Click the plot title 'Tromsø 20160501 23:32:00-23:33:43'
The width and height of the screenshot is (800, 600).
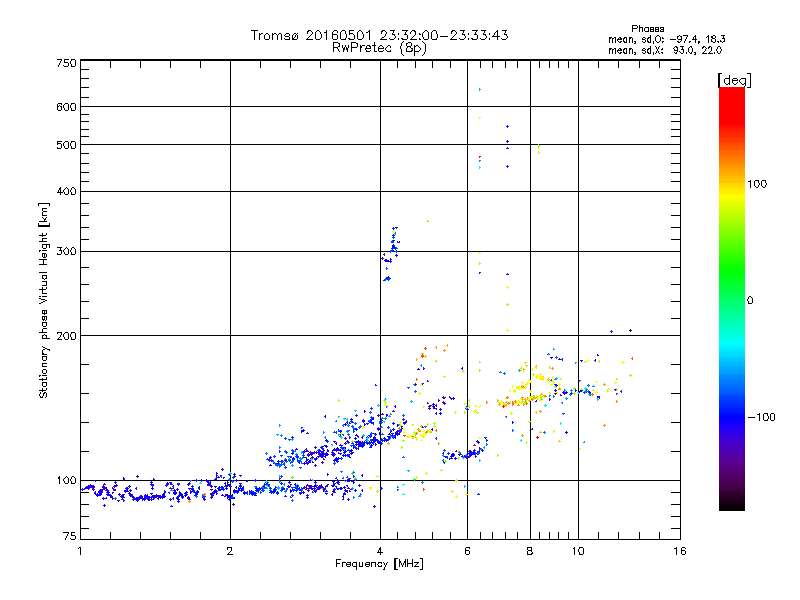tap(379, 35)
